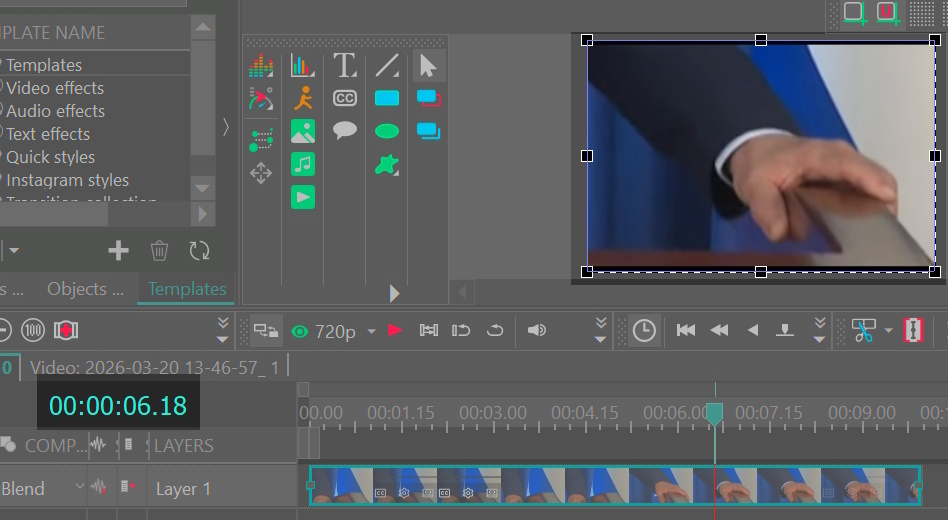948x520 pixels.
Task: Insert a video object
Action: pos(303,197)
